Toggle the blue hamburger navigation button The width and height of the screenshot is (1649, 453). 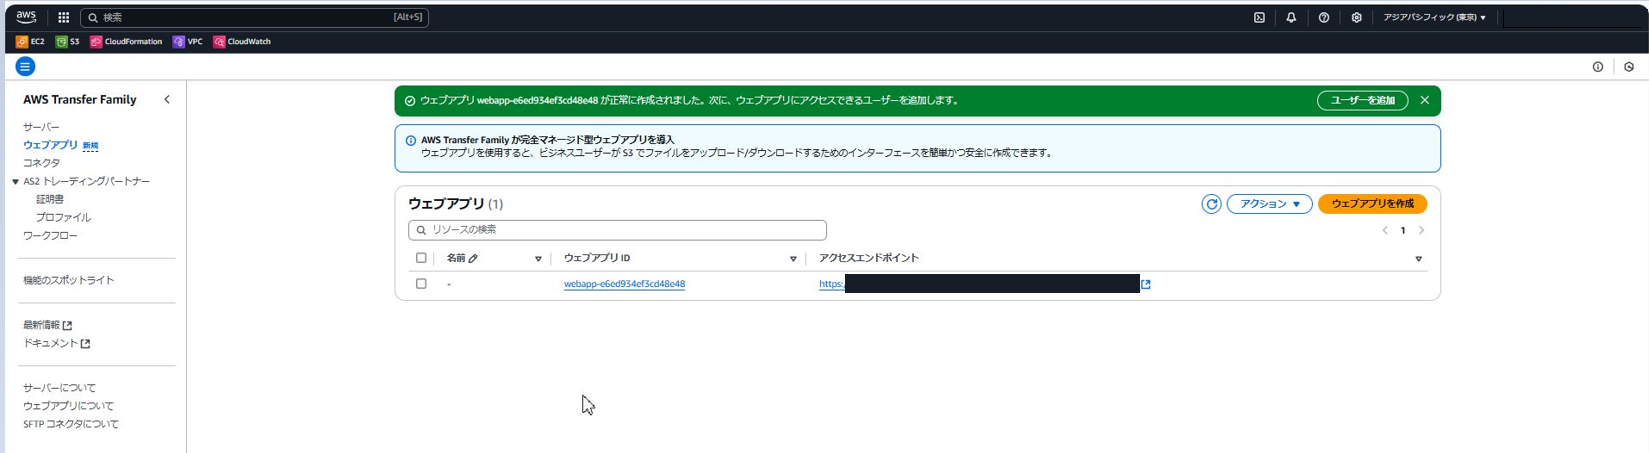26,66
